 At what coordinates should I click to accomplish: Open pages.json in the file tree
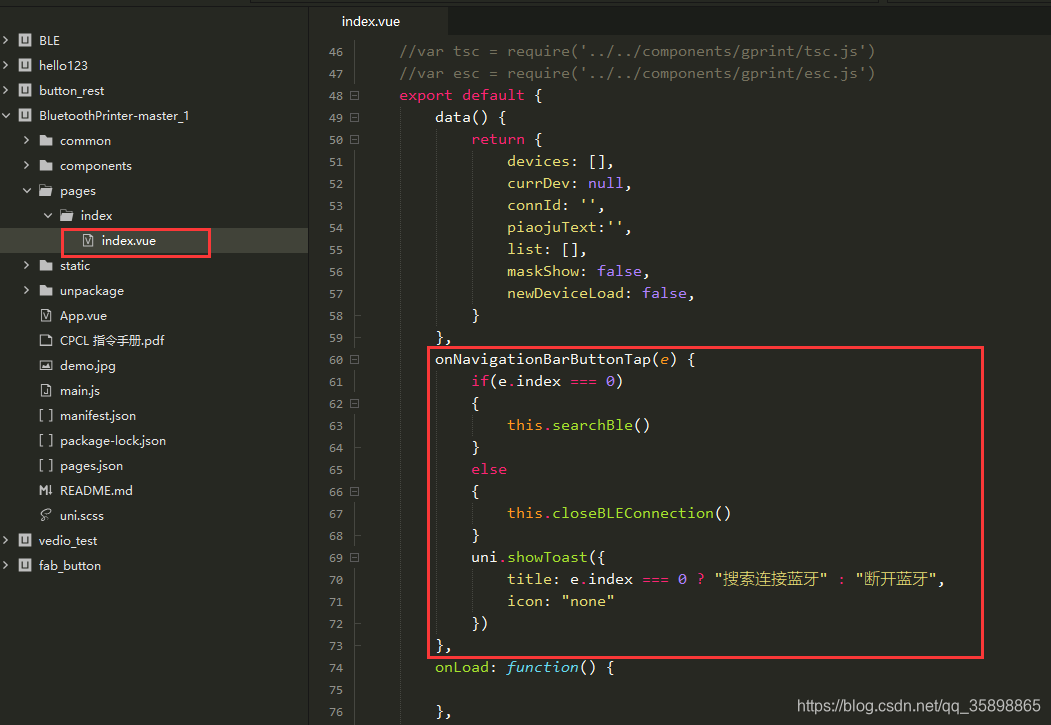click(x=91, y=466)
